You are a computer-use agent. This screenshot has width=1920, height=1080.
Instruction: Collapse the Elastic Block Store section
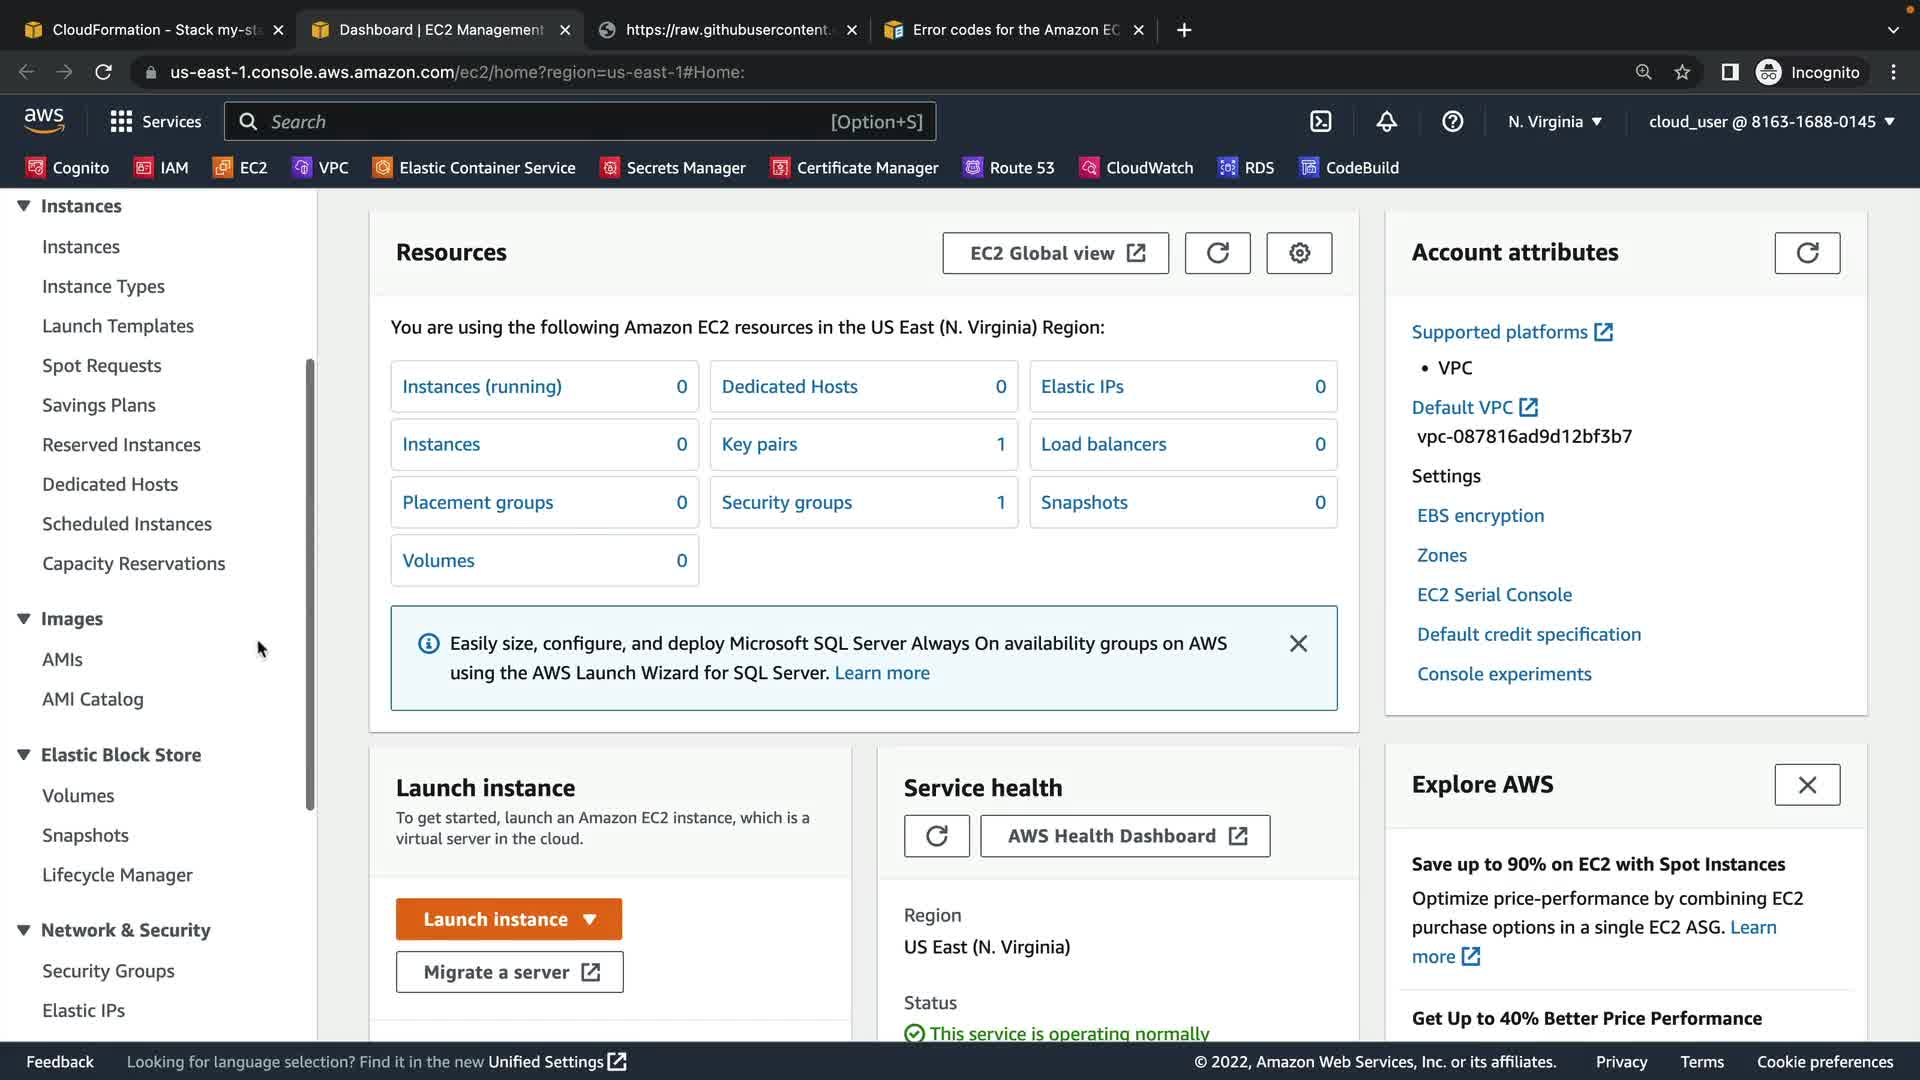point(24,755)
